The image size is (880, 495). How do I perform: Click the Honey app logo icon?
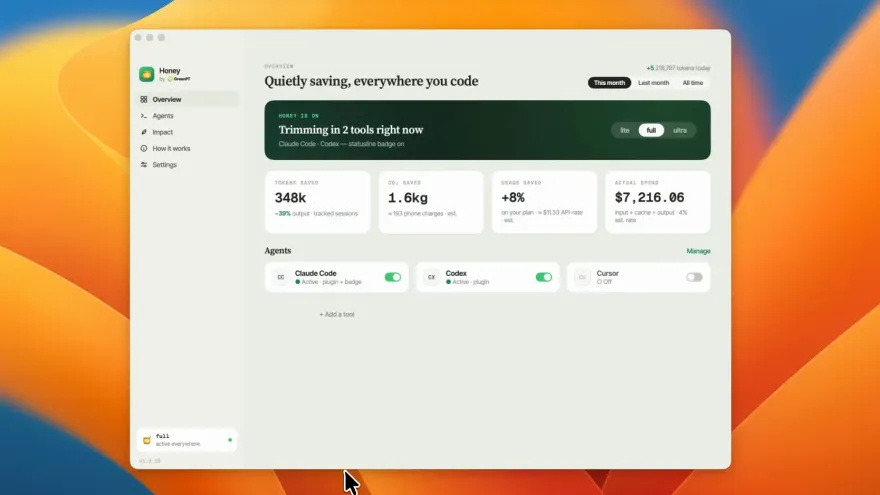click(x=146, y=74)
